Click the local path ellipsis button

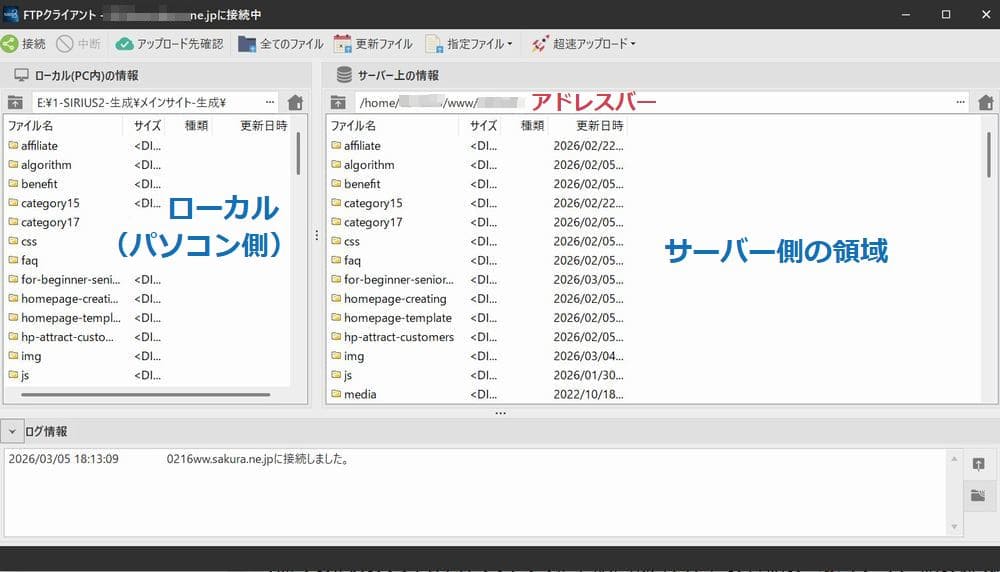270,102
